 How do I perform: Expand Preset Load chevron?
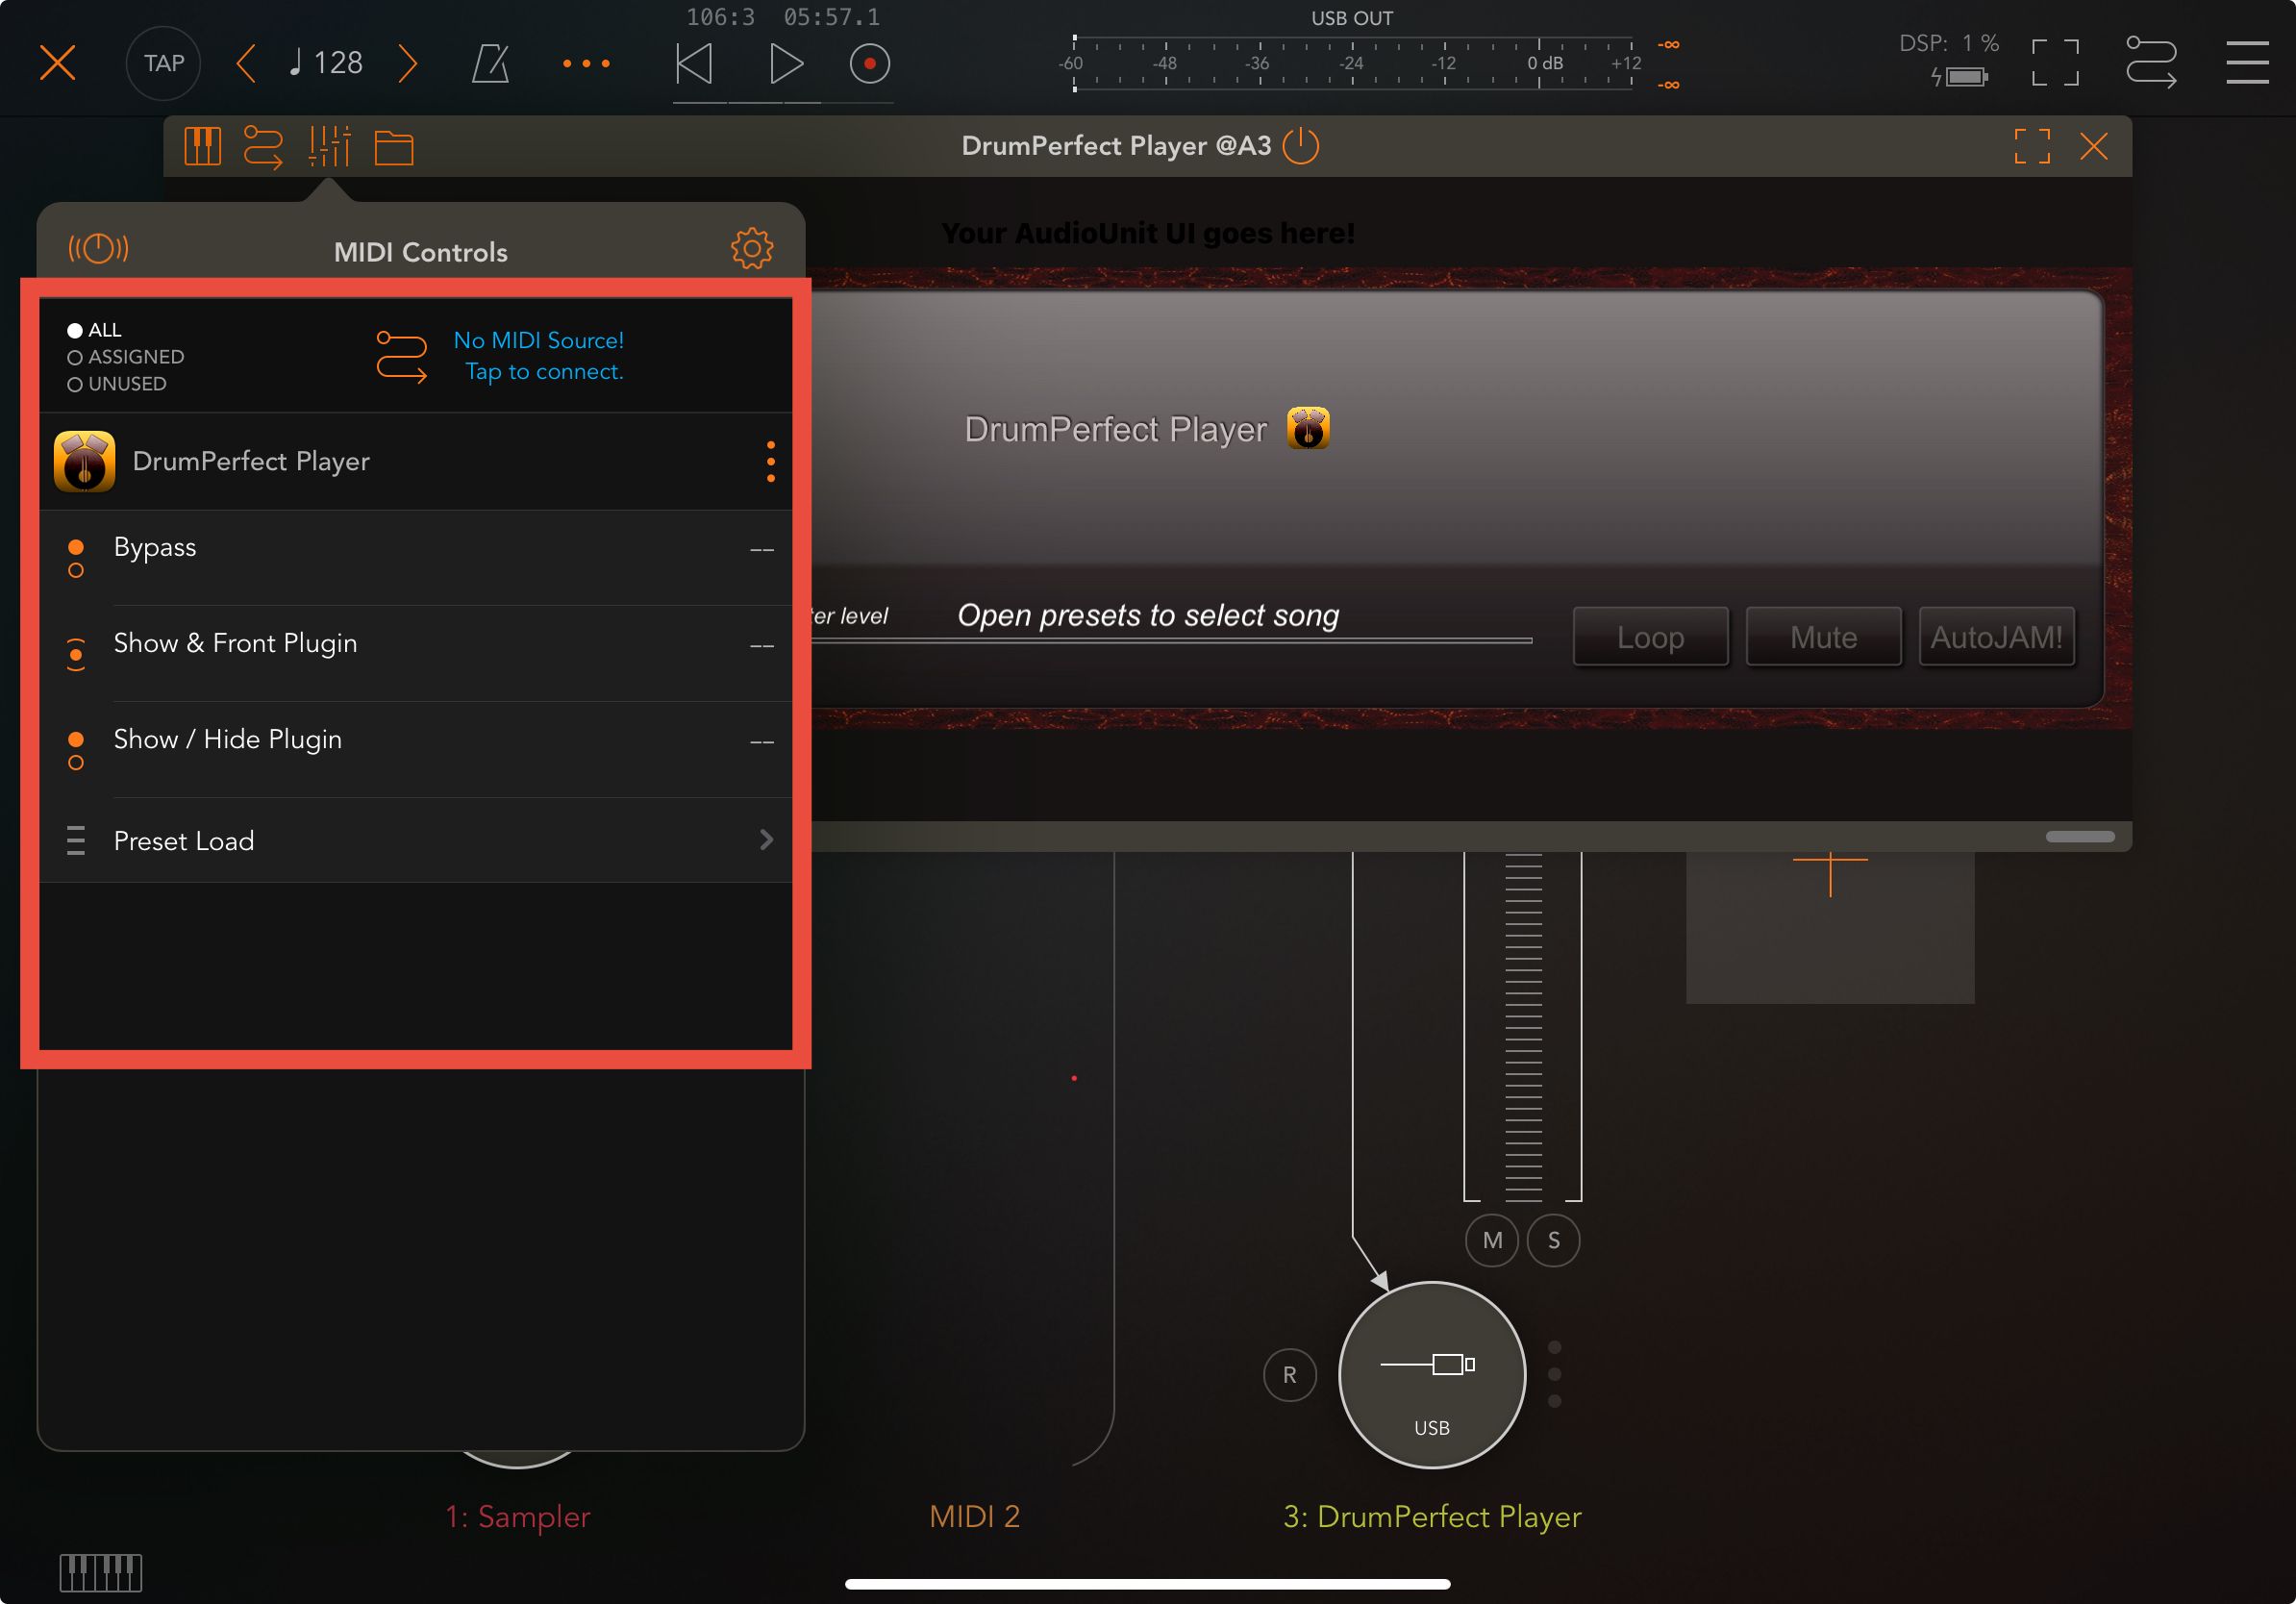pyautogui.click(x=766, y=840)
